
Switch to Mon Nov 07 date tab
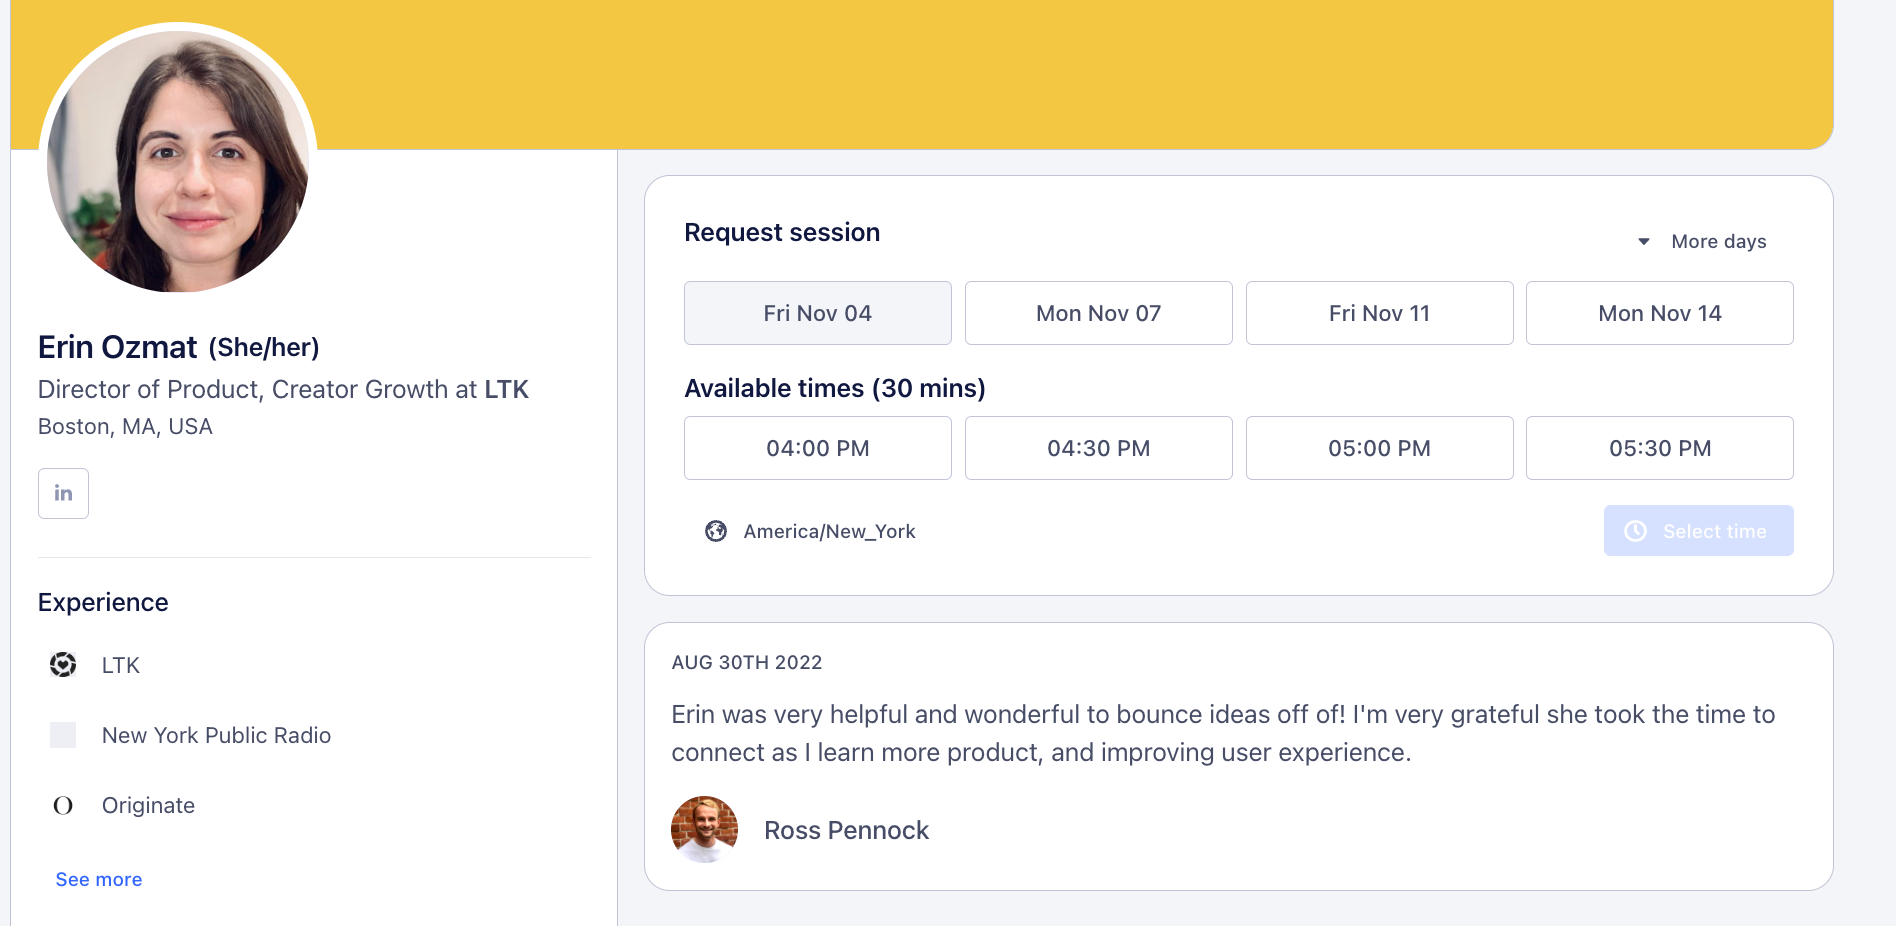point(1098,312)
